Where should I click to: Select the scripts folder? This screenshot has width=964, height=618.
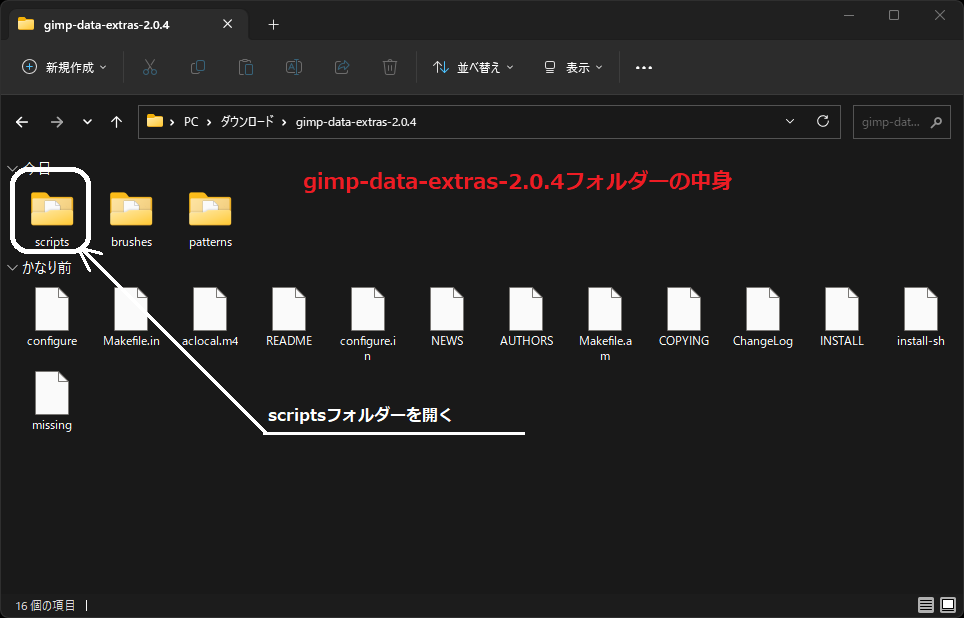tap(52, 220)
